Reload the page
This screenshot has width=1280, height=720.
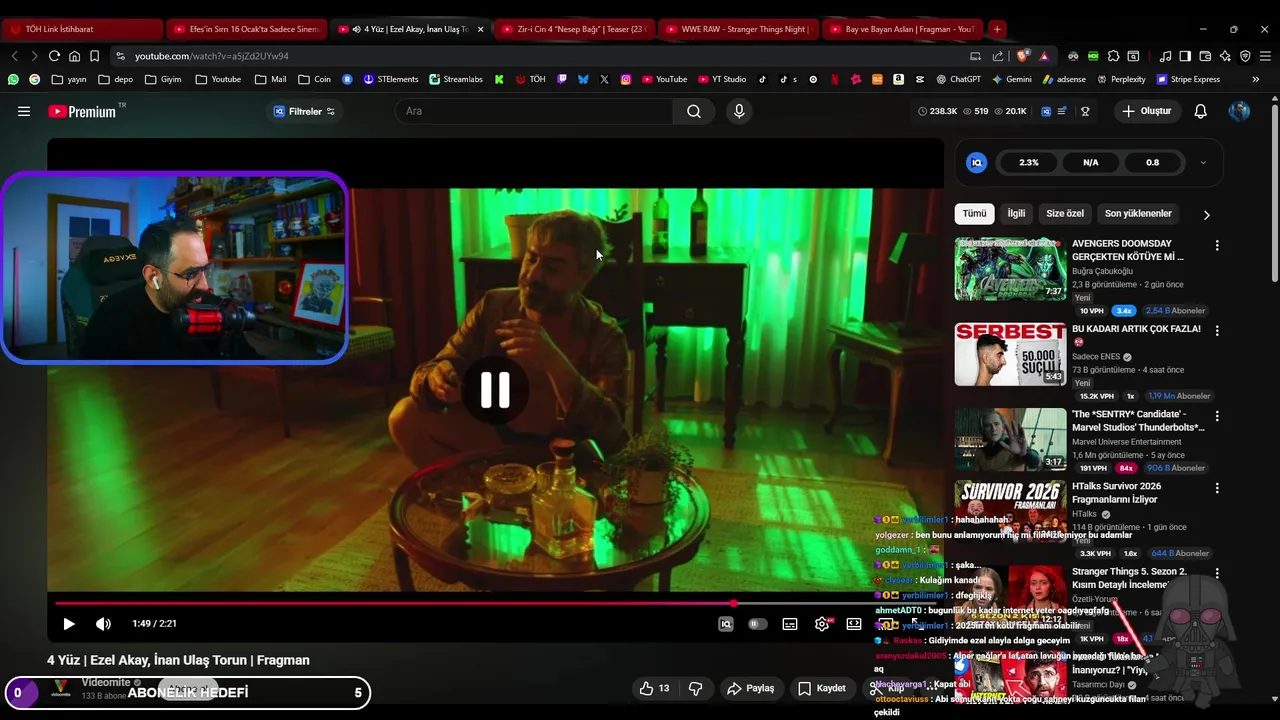pyautogui.click(x=54, y=56)
